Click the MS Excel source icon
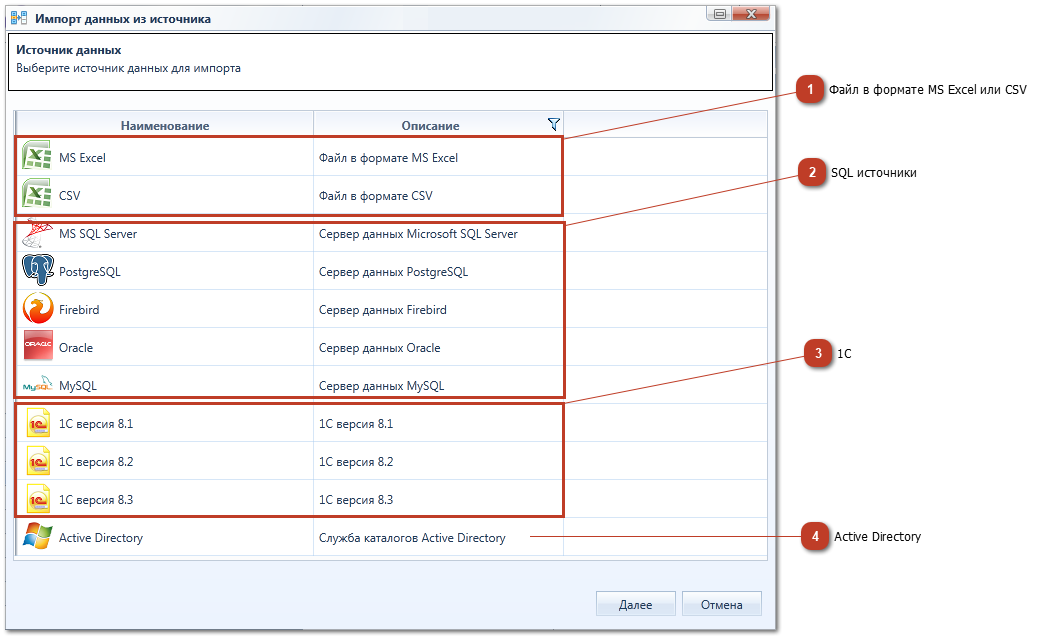The image size is (1043, 639). (37, 156)
